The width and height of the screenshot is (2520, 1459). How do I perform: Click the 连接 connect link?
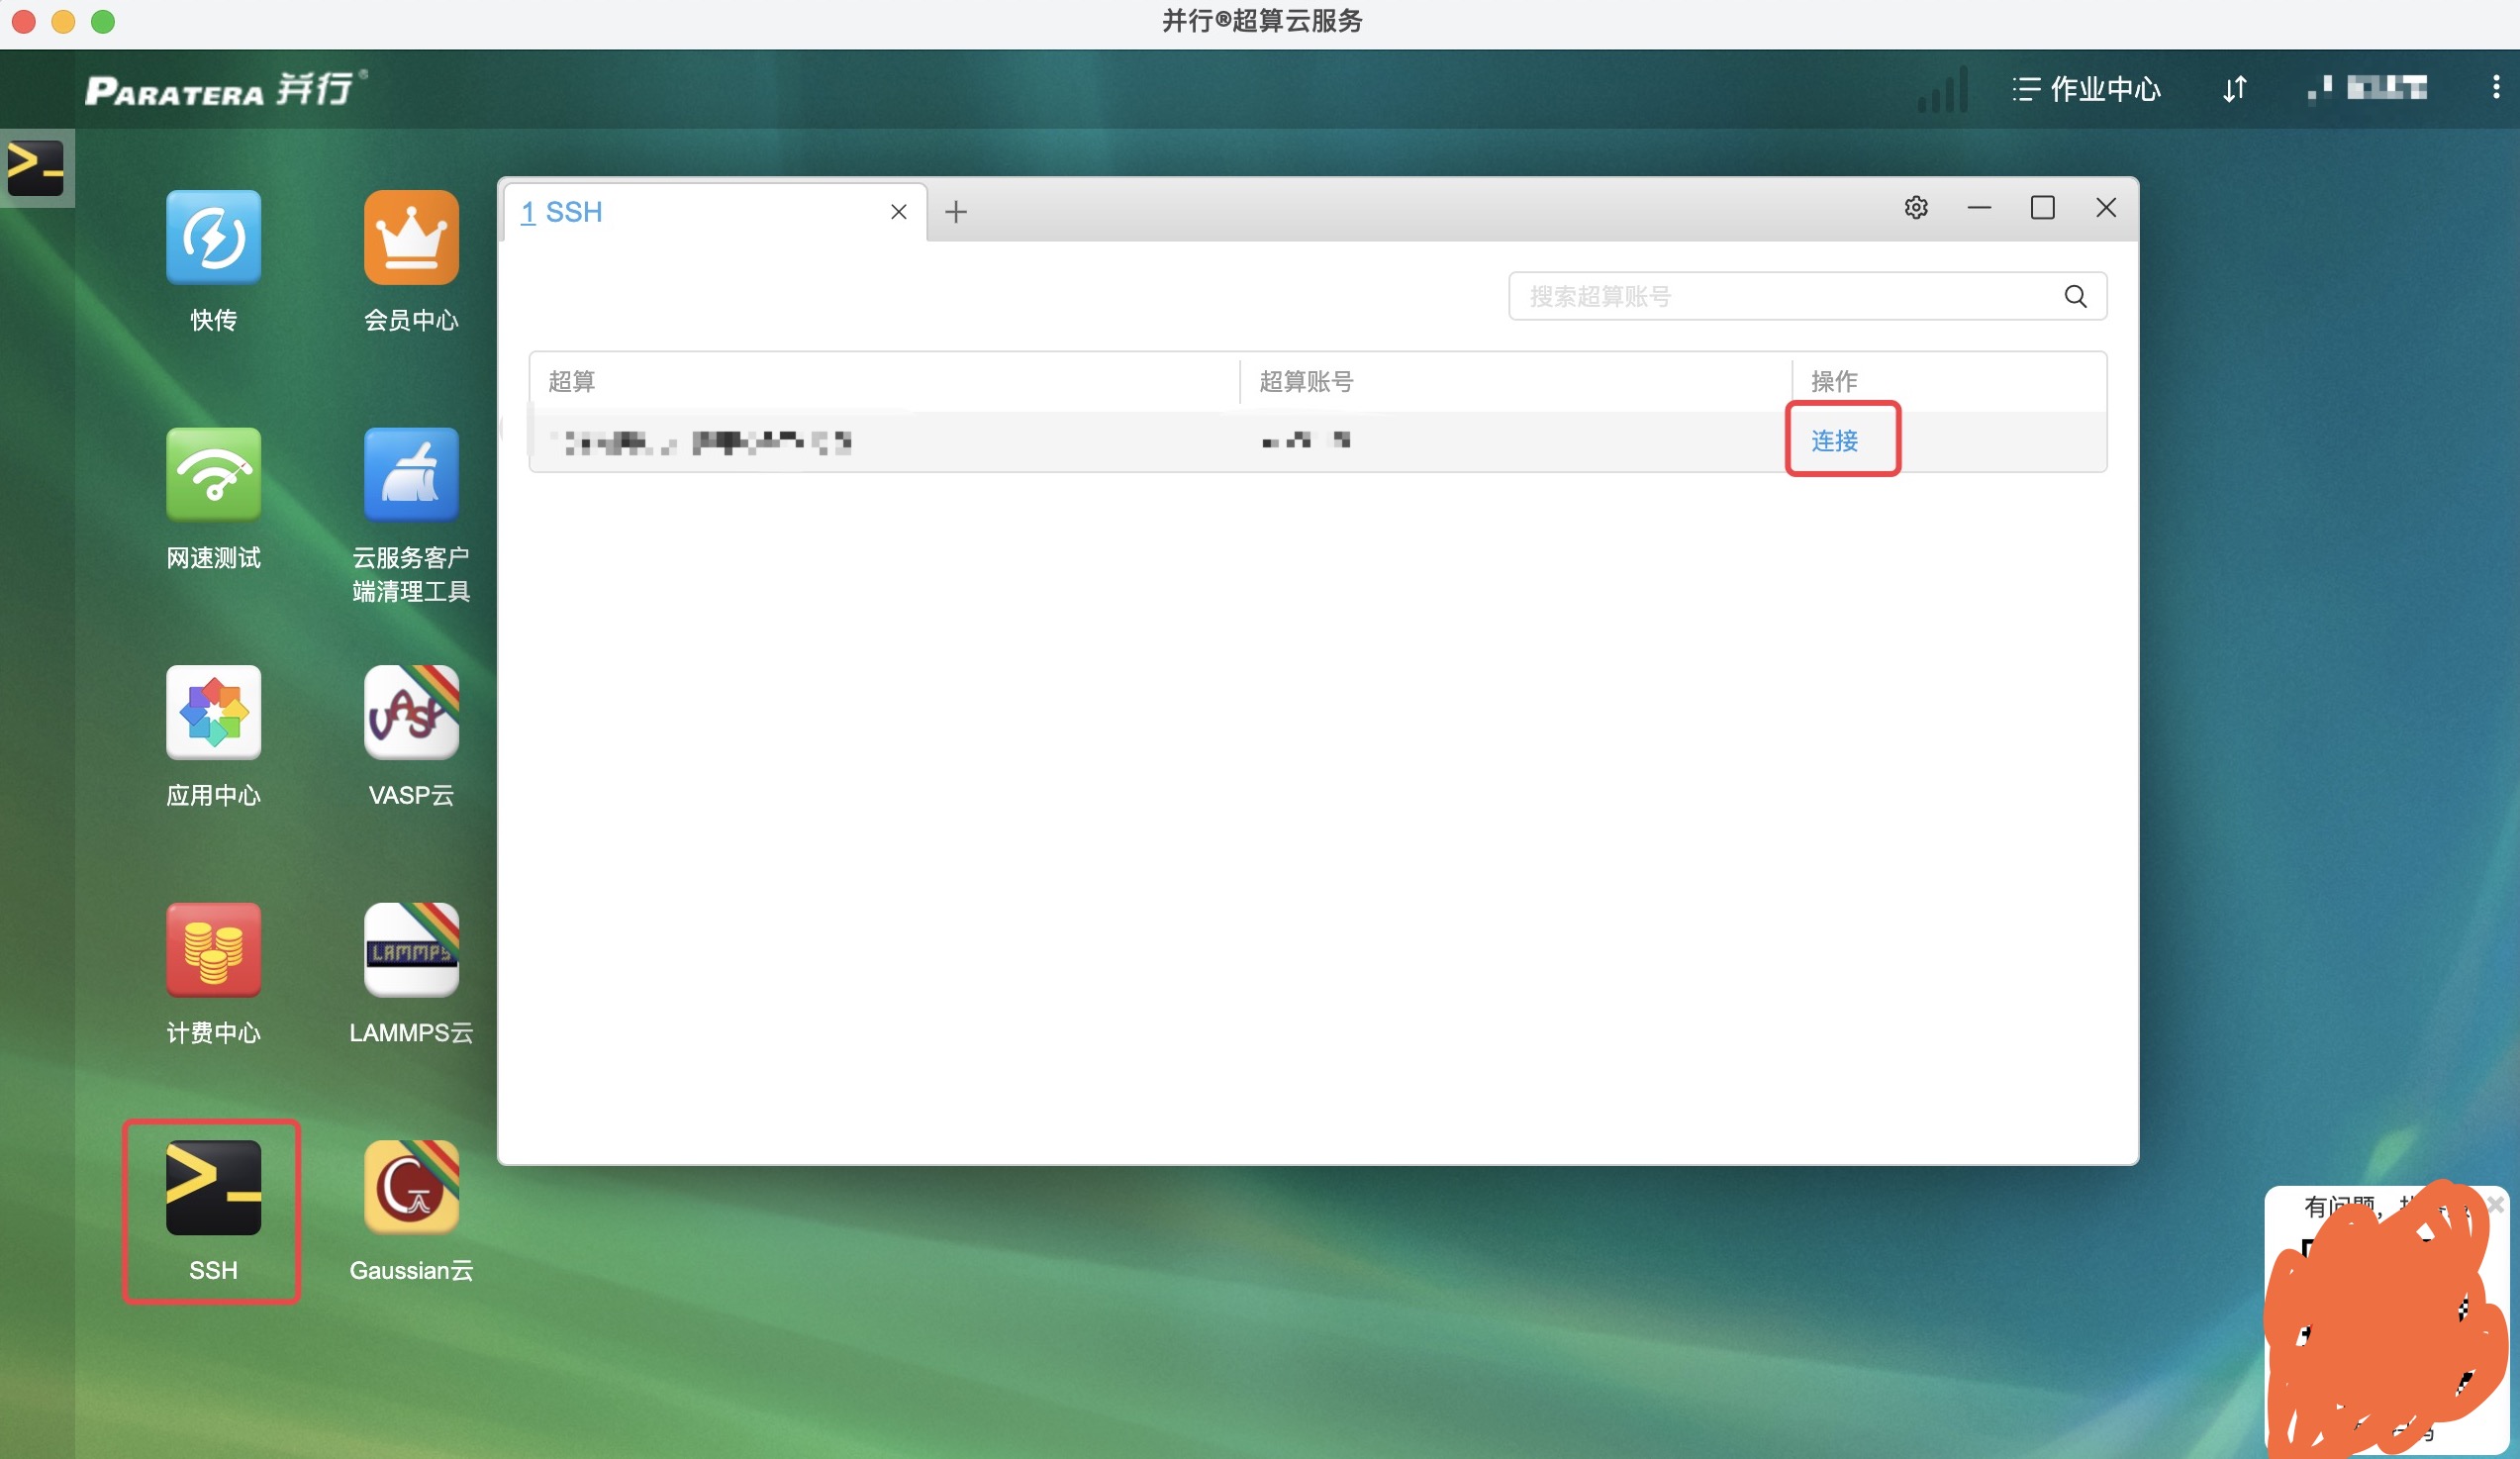pos(1834,441)
